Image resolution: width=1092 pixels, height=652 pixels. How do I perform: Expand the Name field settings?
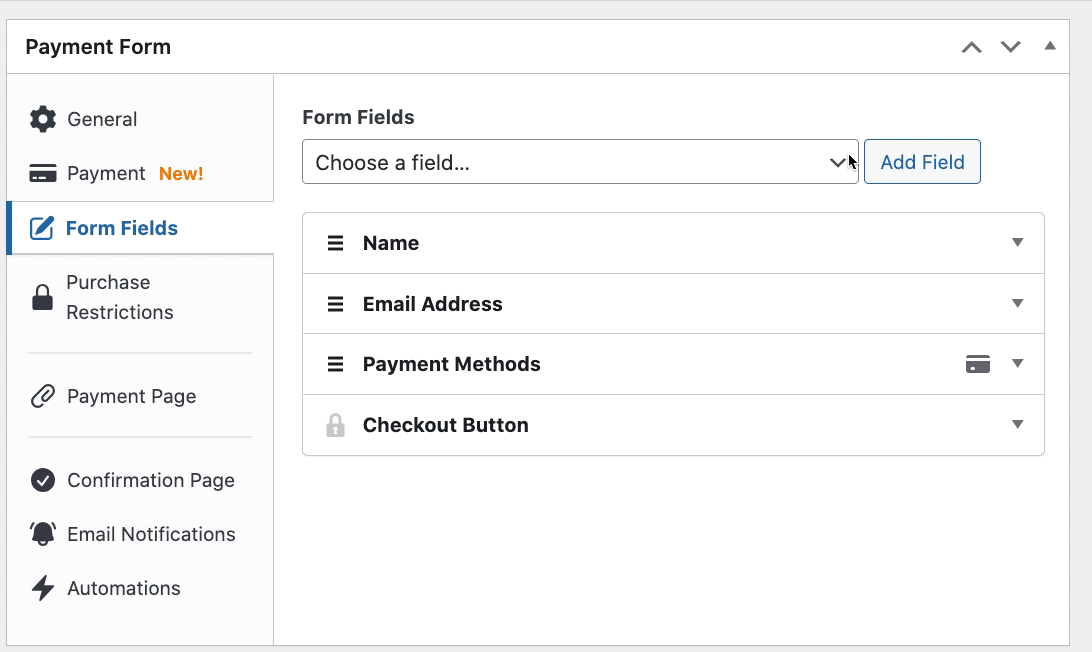pyautogui.click(x=1017, y=243)
